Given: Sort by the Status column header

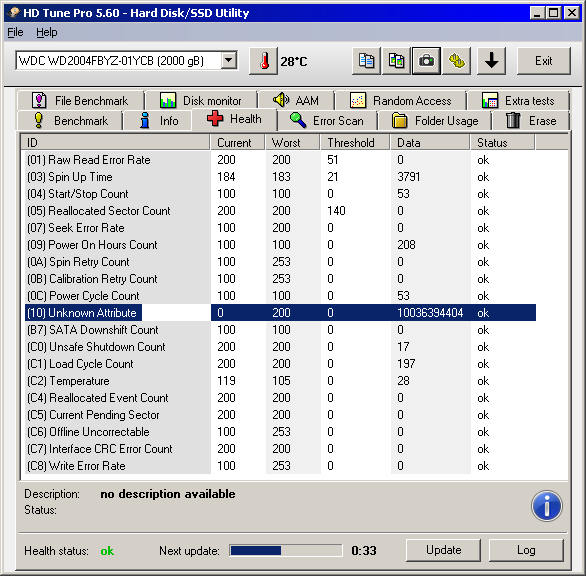Looking at the screenshot, I should coord(503,142).
